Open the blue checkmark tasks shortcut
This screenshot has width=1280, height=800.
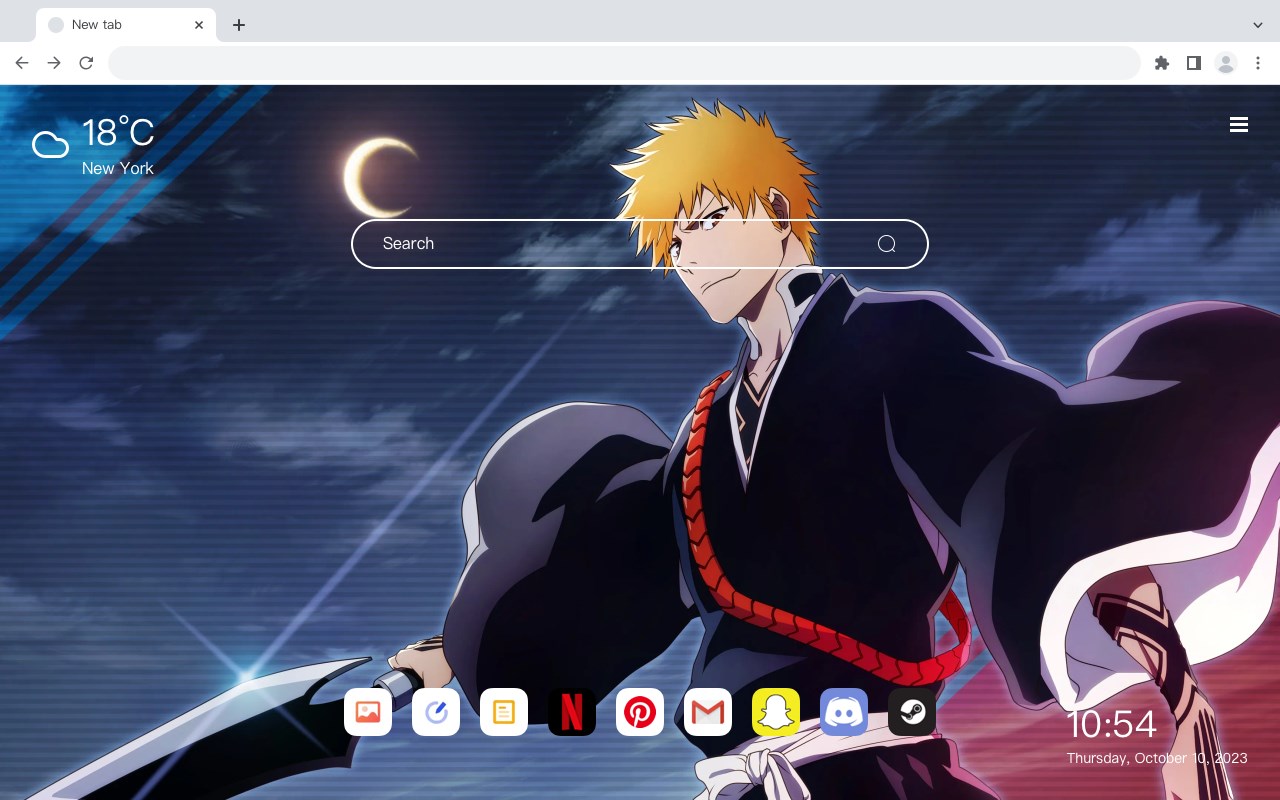pos(436,712)
